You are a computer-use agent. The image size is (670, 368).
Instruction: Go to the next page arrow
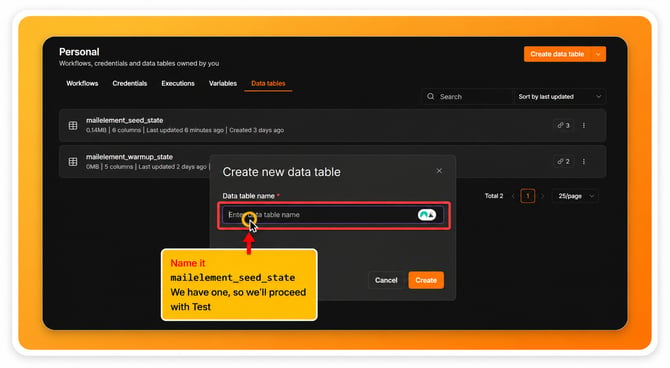(543, 196)
